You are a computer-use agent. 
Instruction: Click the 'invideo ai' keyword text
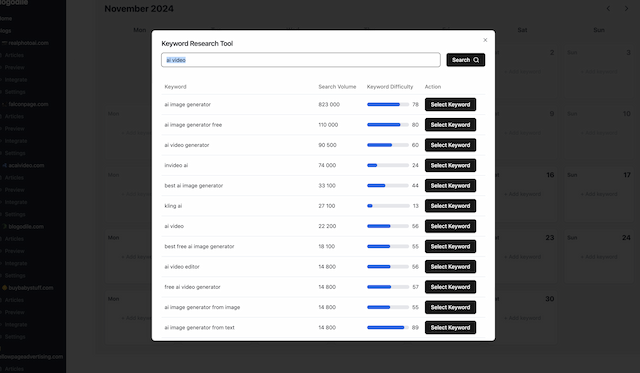(x=176, y=165)
